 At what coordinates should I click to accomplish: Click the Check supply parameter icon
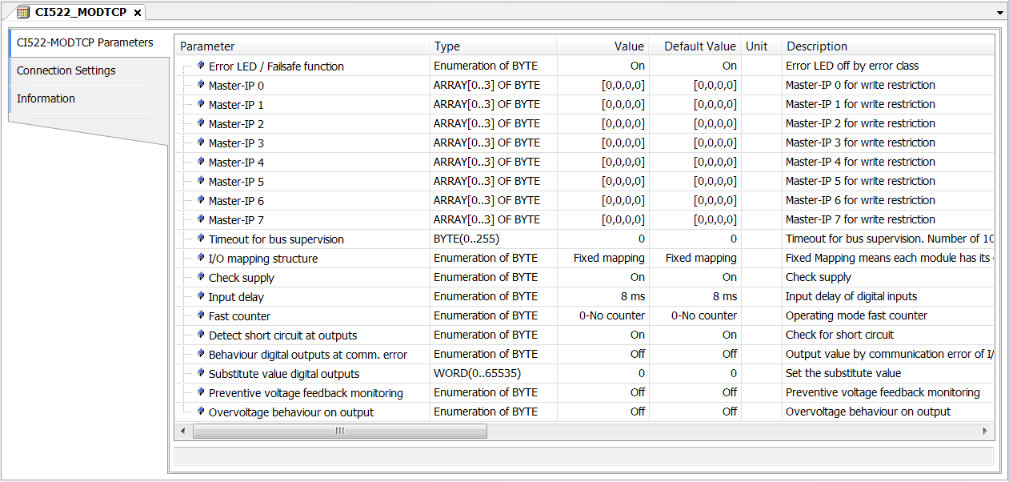tap(200, 278)
